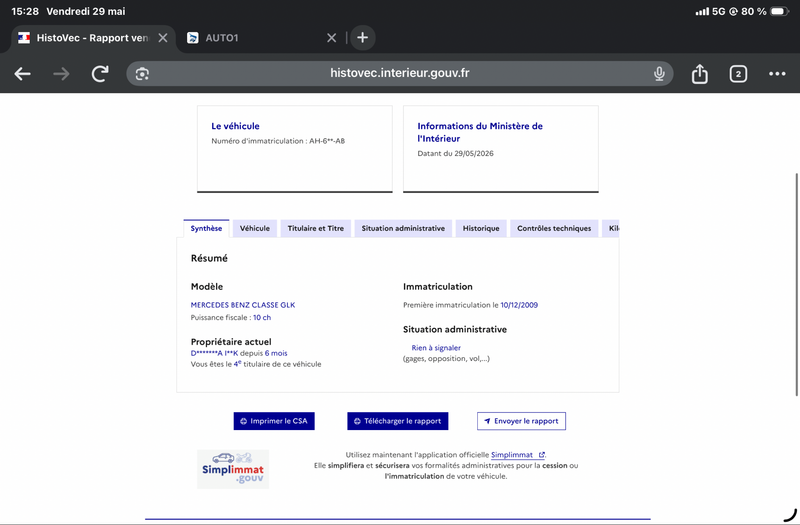Switch to the Historique tab
Image resolution: width=800 pixels, height=525 pixels.
pos(481,228)
